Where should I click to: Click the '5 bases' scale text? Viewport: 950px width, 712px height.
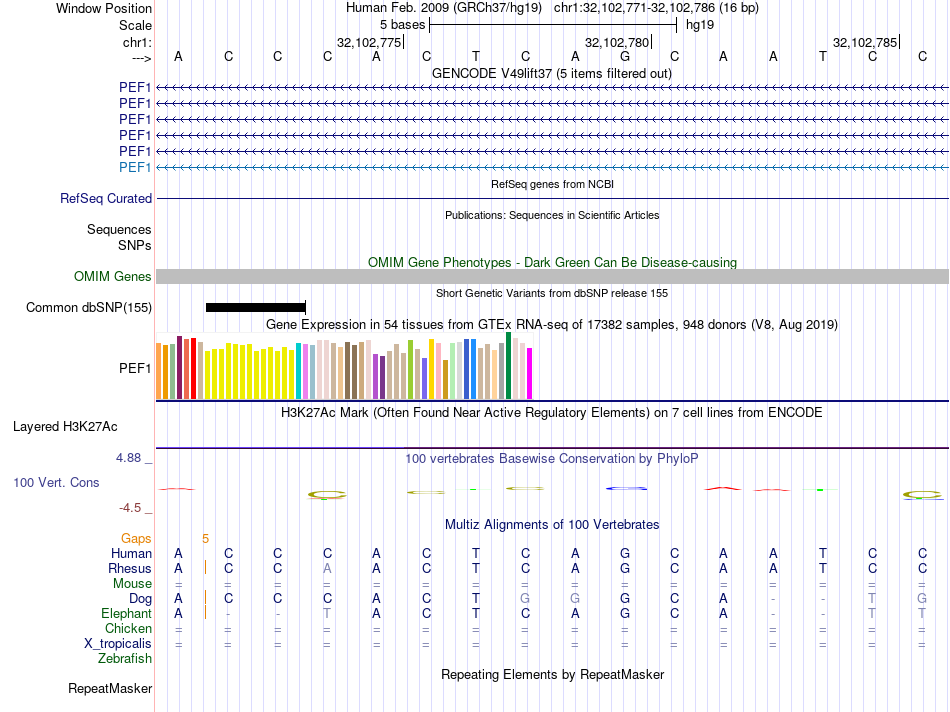402,25
